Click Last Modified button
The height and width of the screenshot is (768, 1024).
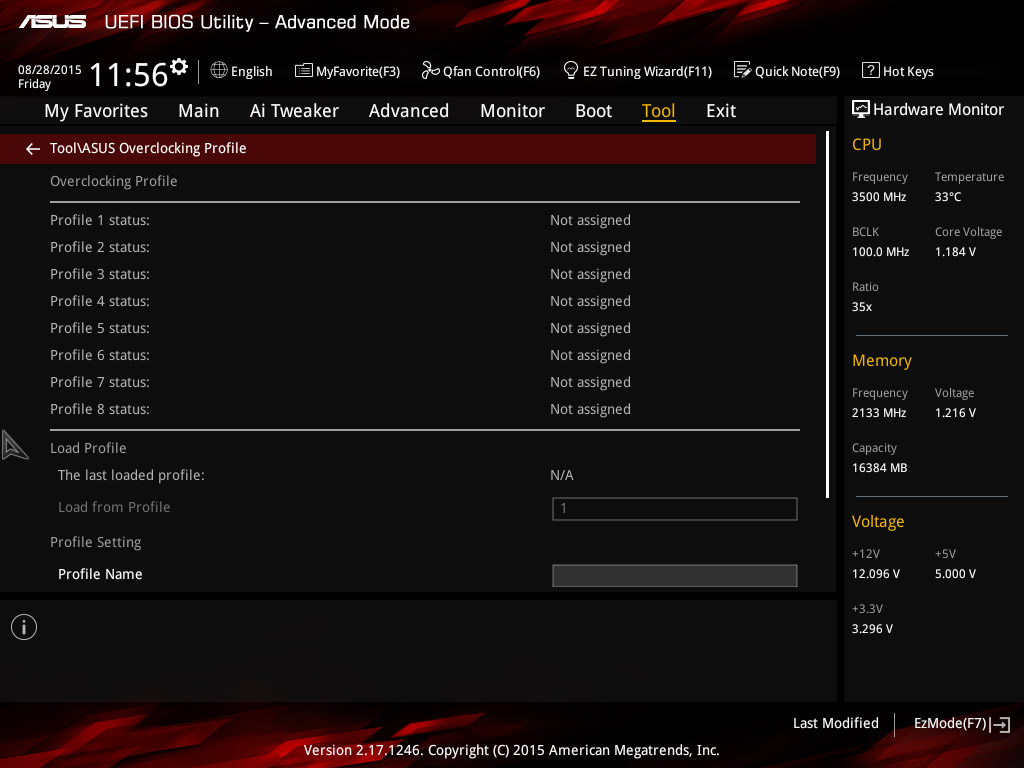[835, 724]
